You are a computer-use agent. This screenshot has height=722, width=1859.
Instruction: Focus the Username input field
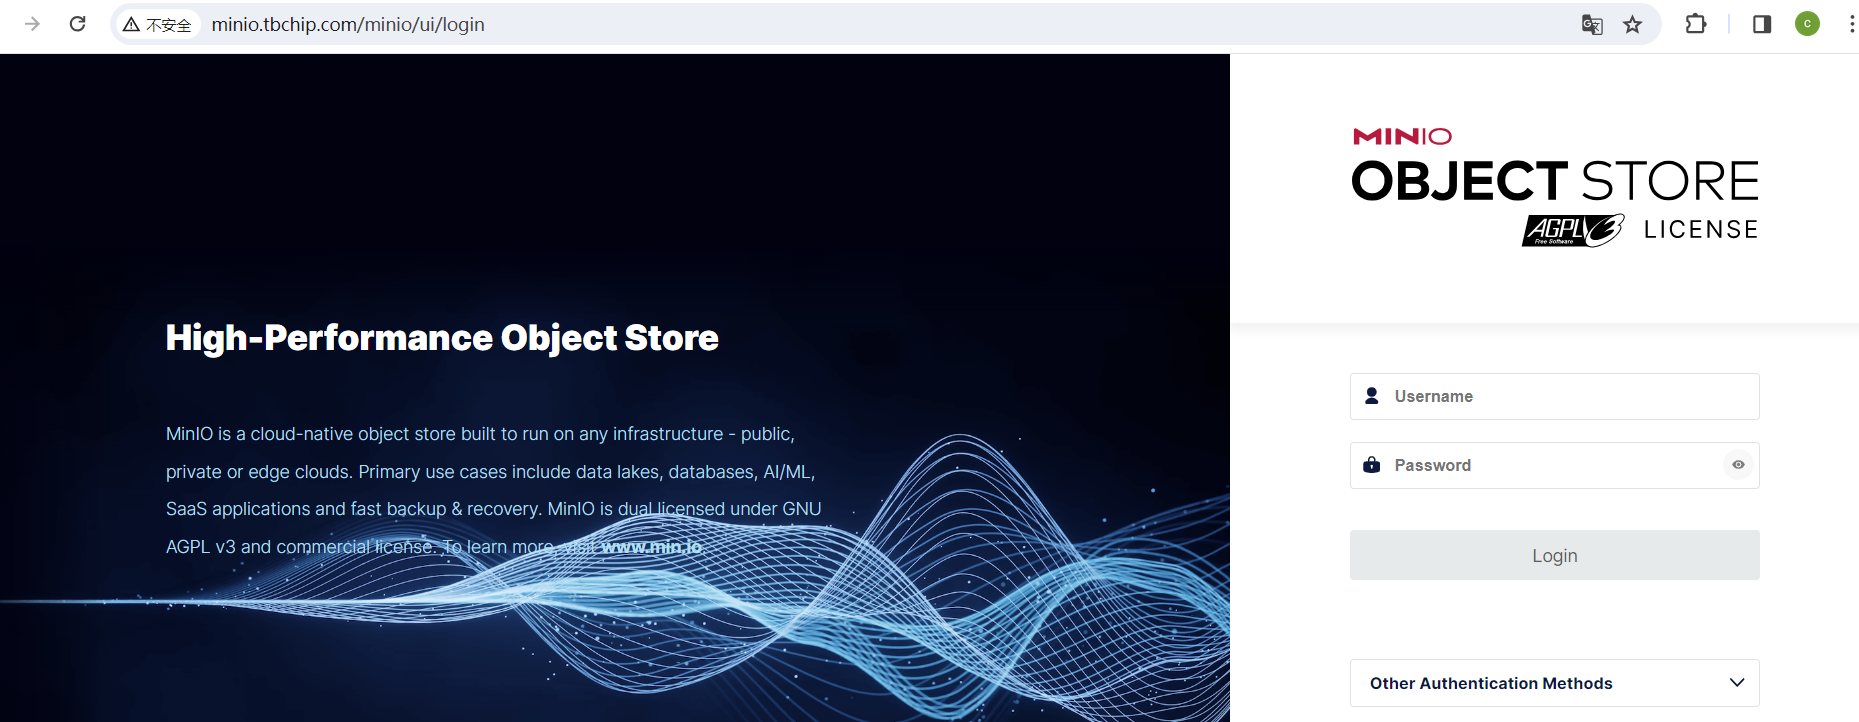(1555, 396)
